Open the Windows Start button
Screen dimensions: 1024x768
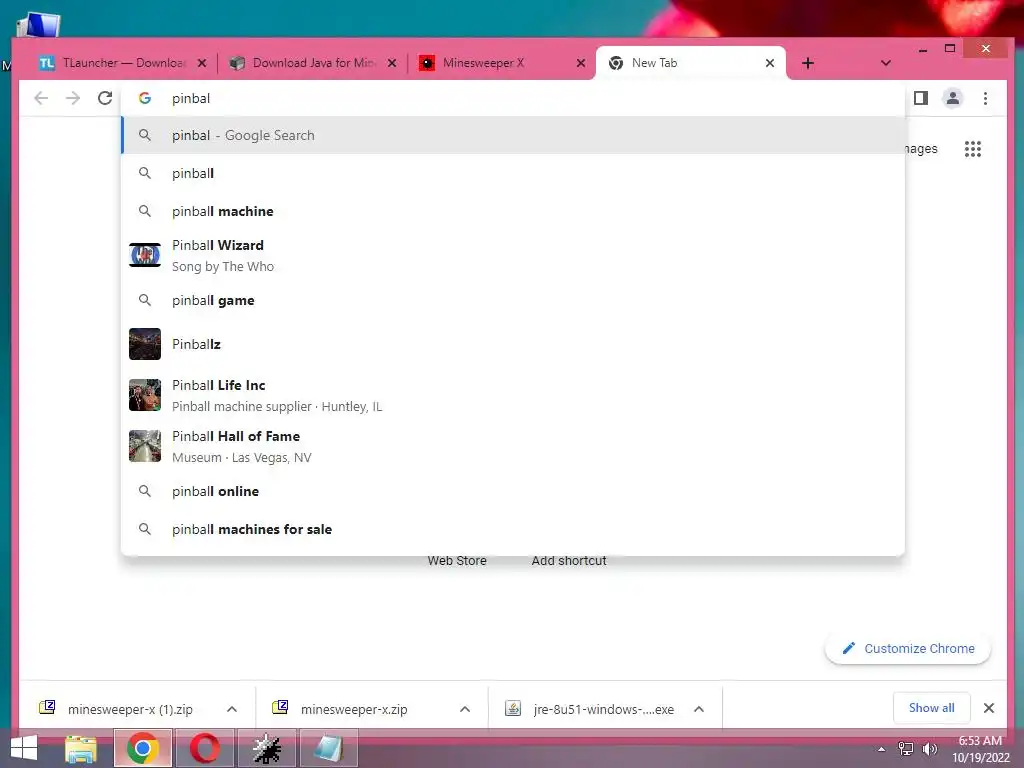click(24, 748)
